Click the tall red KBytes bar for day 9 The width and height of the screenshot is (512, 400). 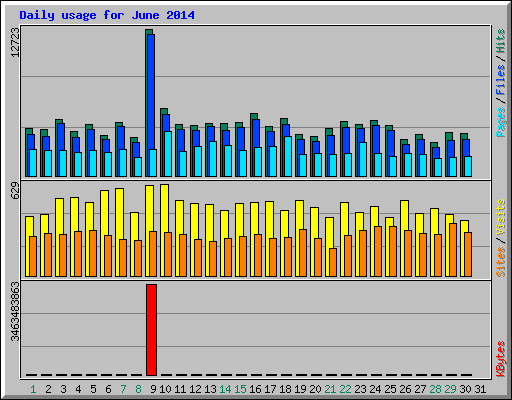[151, 330]
